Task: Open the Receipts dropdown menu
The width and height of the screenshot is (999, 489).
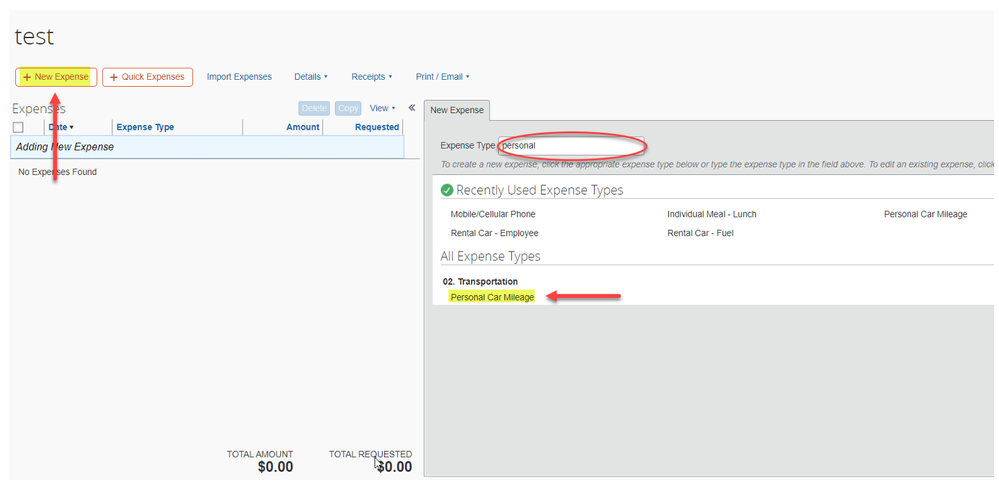Action: tap(371, 77)
